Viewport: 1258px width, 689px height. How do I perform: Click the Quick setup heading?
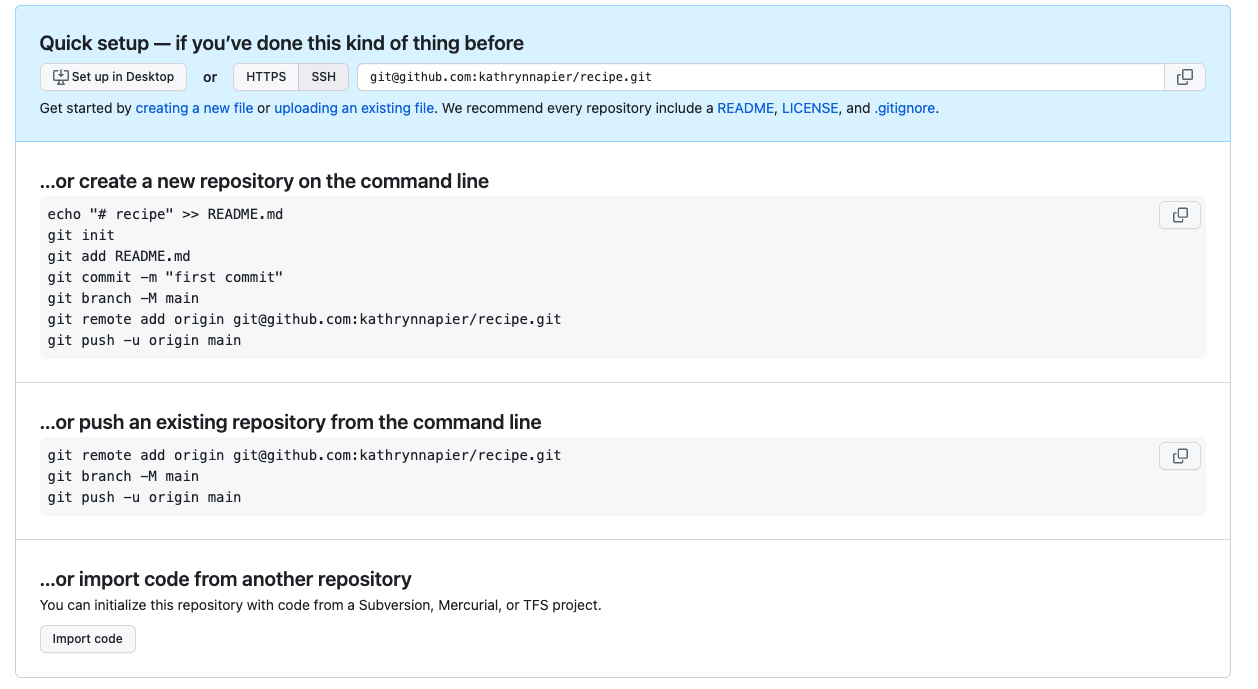[x=281, y=43]
